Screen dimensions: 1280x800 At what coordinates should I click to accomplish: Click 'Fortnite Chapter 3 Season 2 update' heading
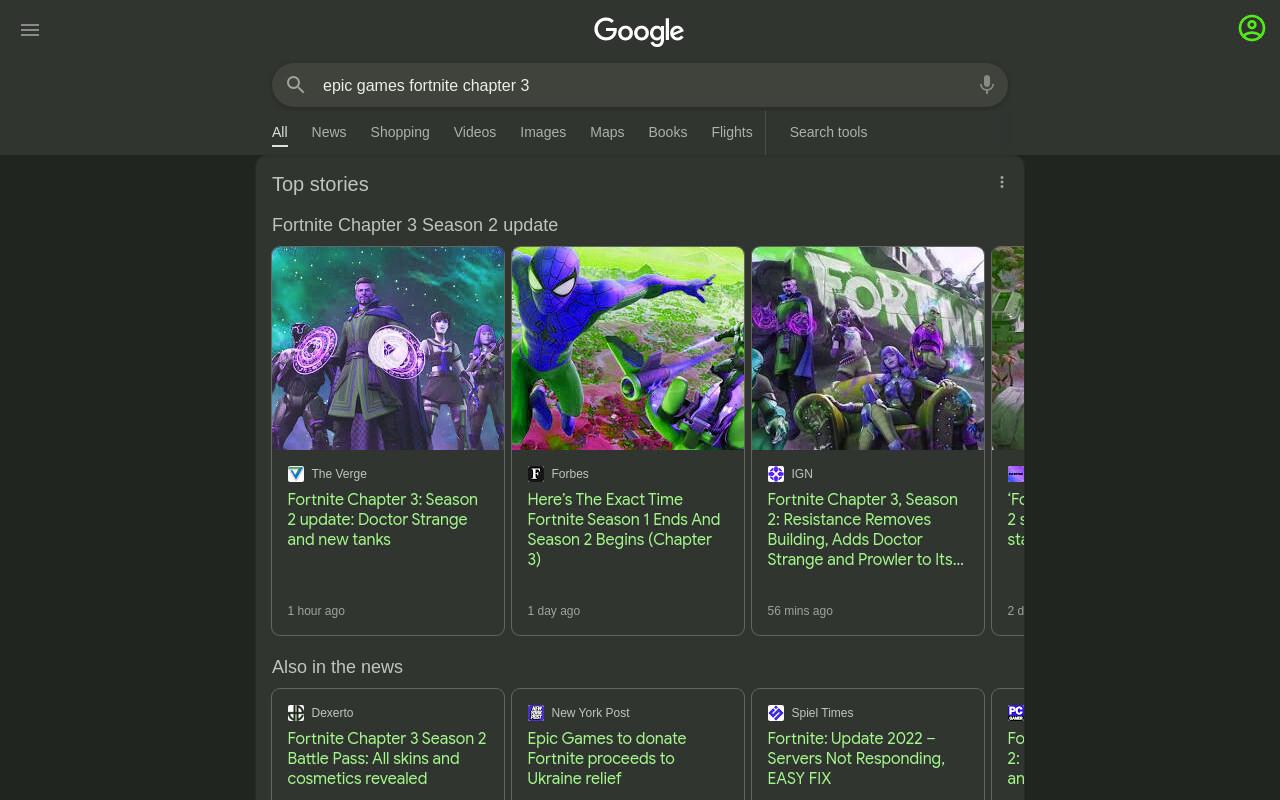[x=415, y=225]
